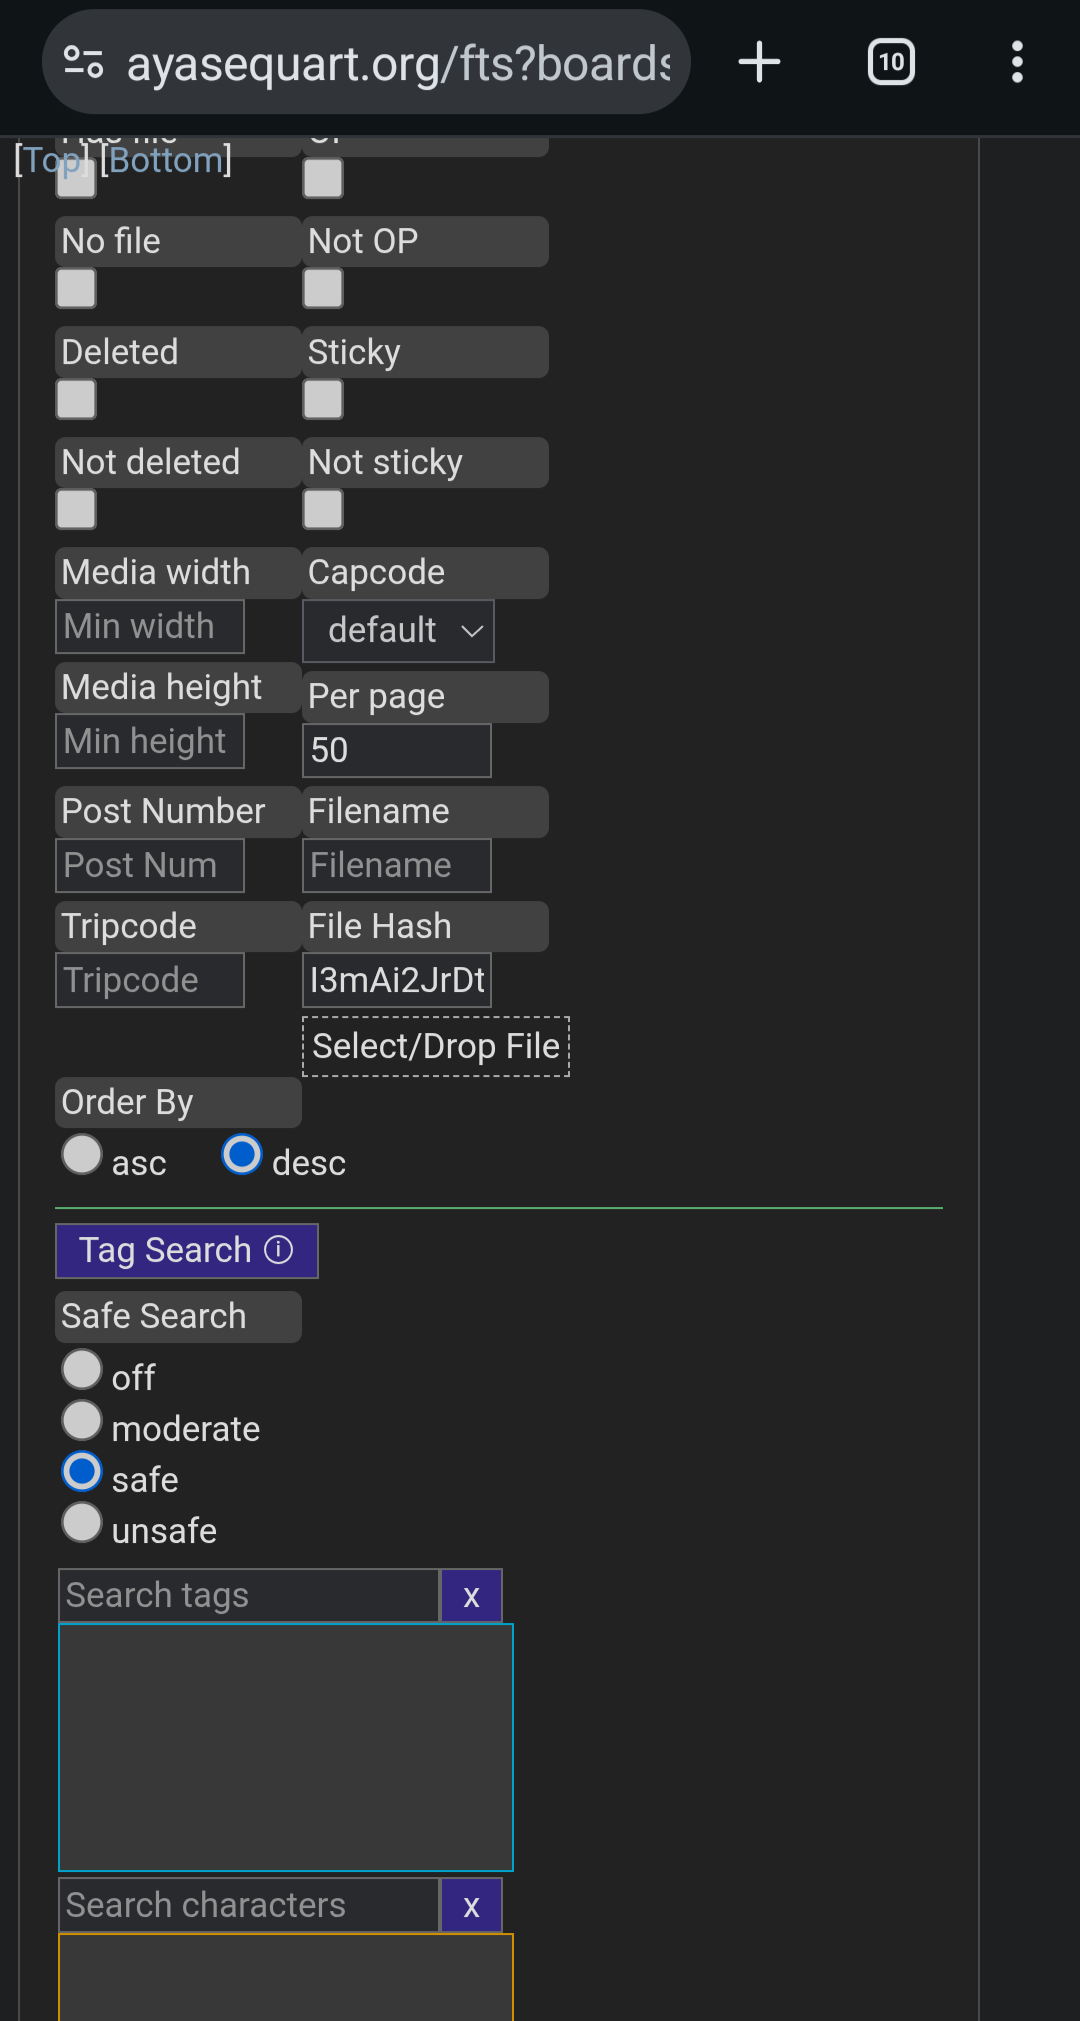Click the Select/Drop File area
Image resolution: width=1080 pixels, height=2021 pixels.
coord(436,1047)
